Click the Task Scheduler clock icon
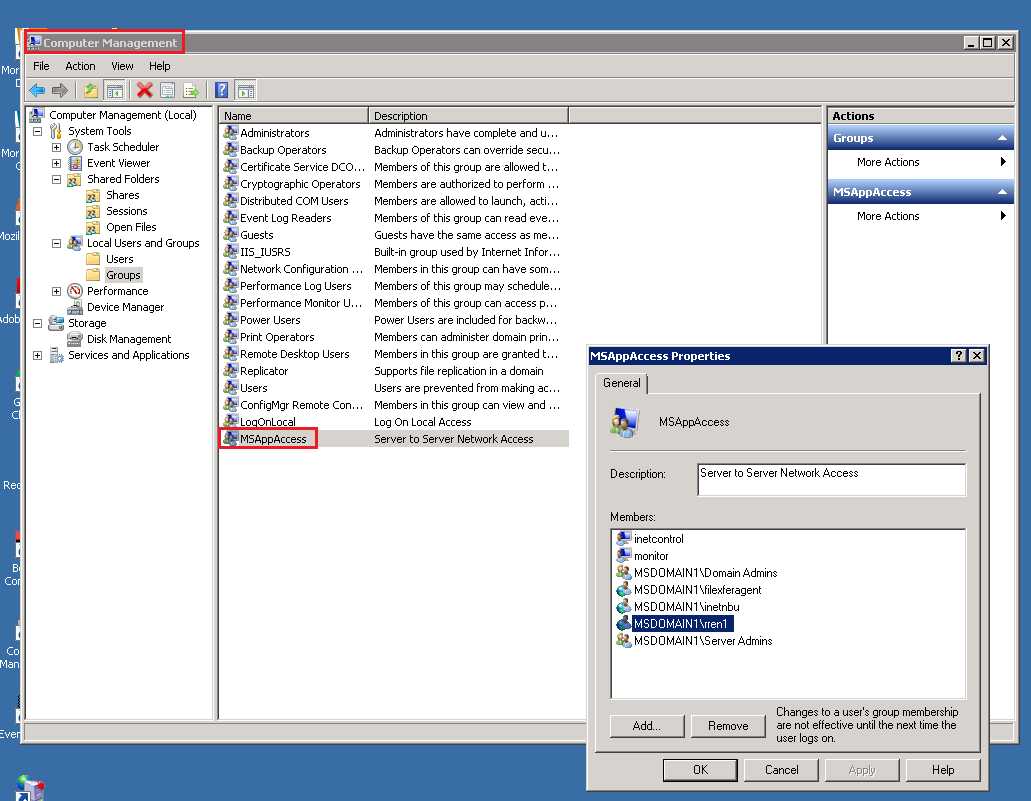The width and height of the screenshot is (1031, 801). pos(75,147)
